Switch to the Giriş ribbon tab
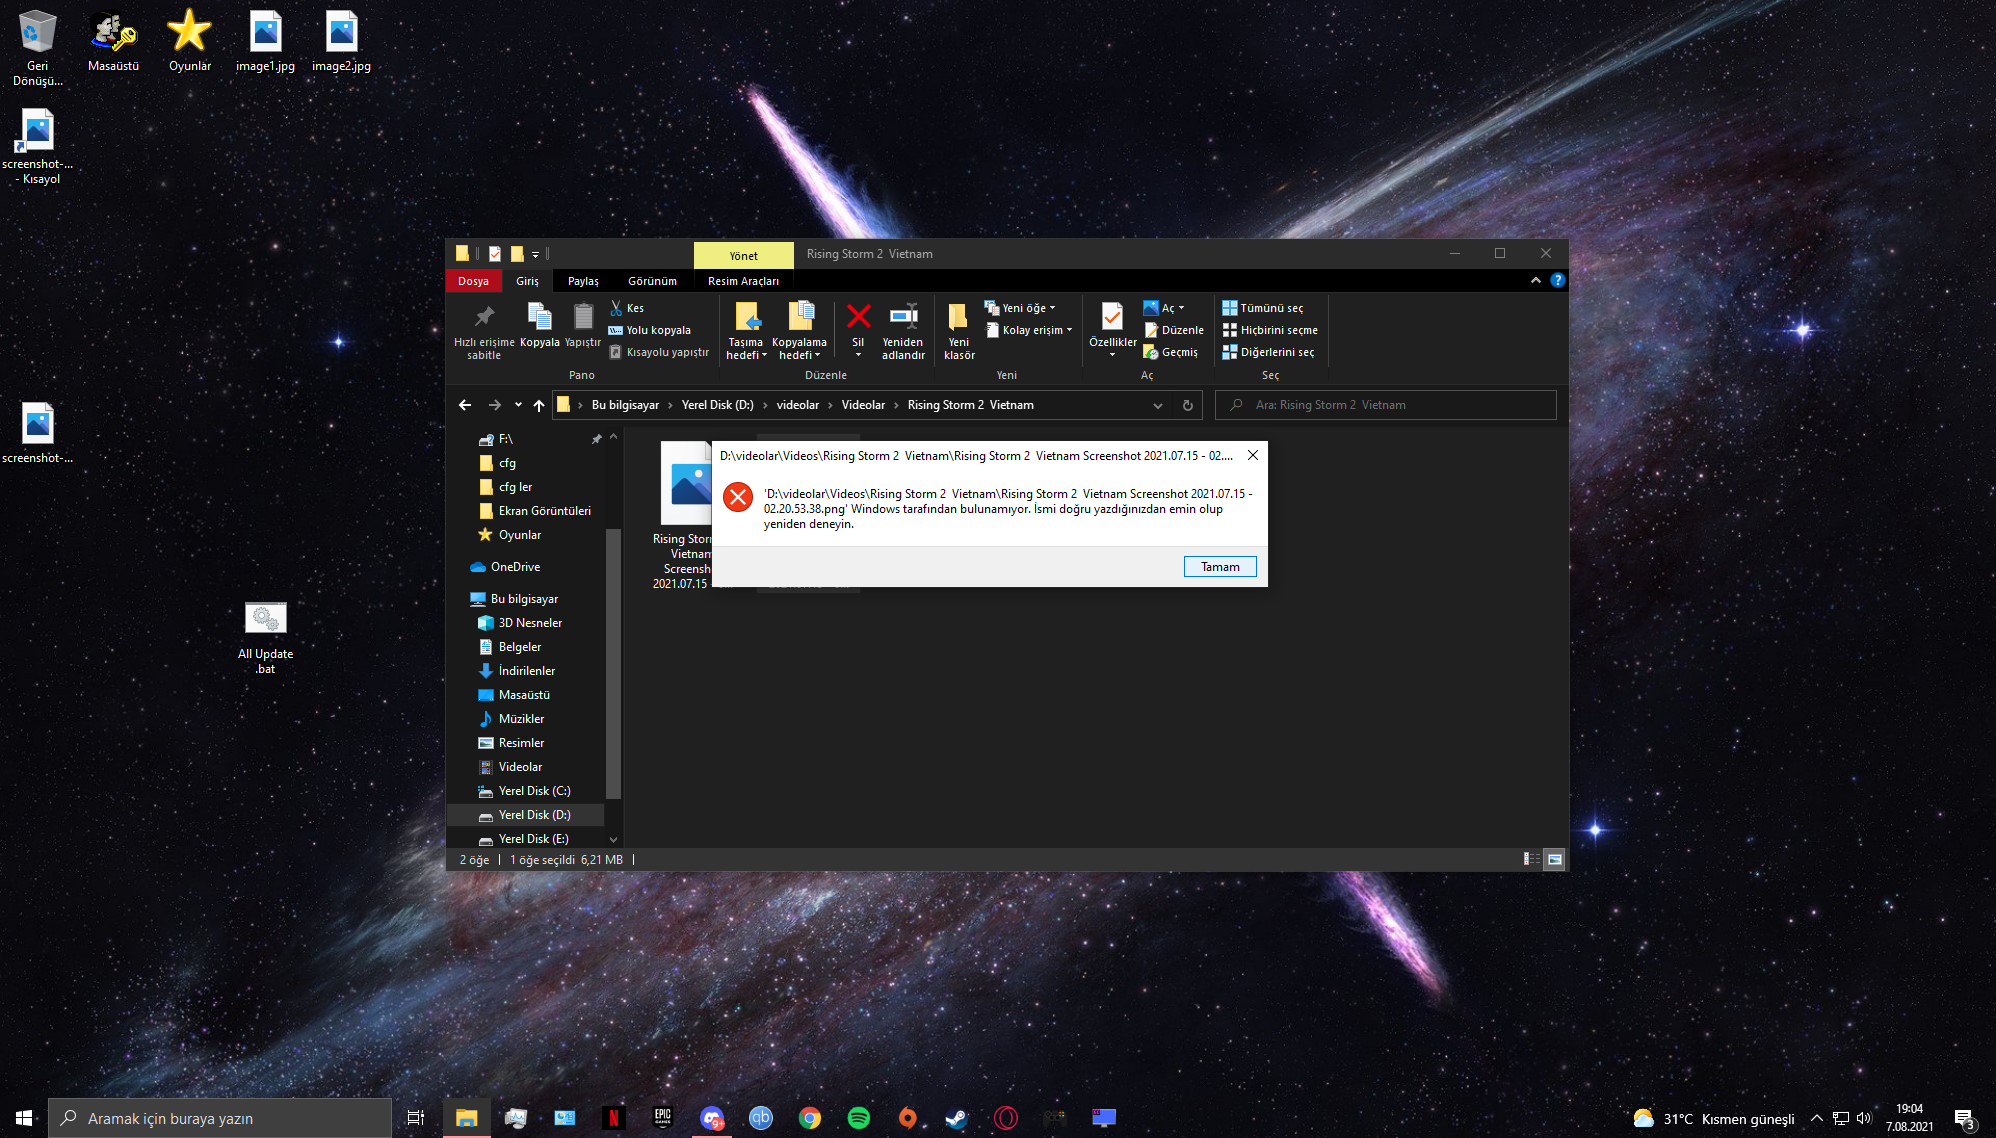1996x1138 pixels. (527, 281)
